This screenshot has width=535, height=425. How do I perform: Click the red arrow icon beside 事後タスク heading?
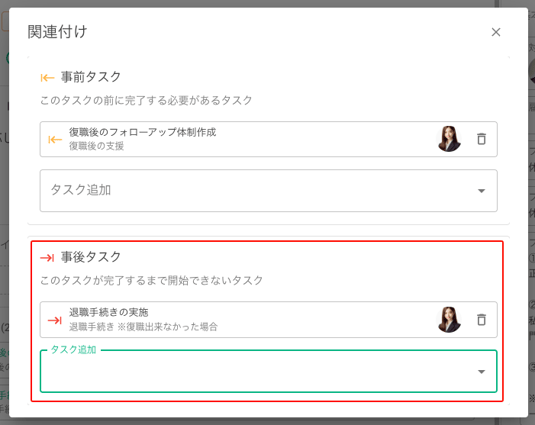coord(47,258)
